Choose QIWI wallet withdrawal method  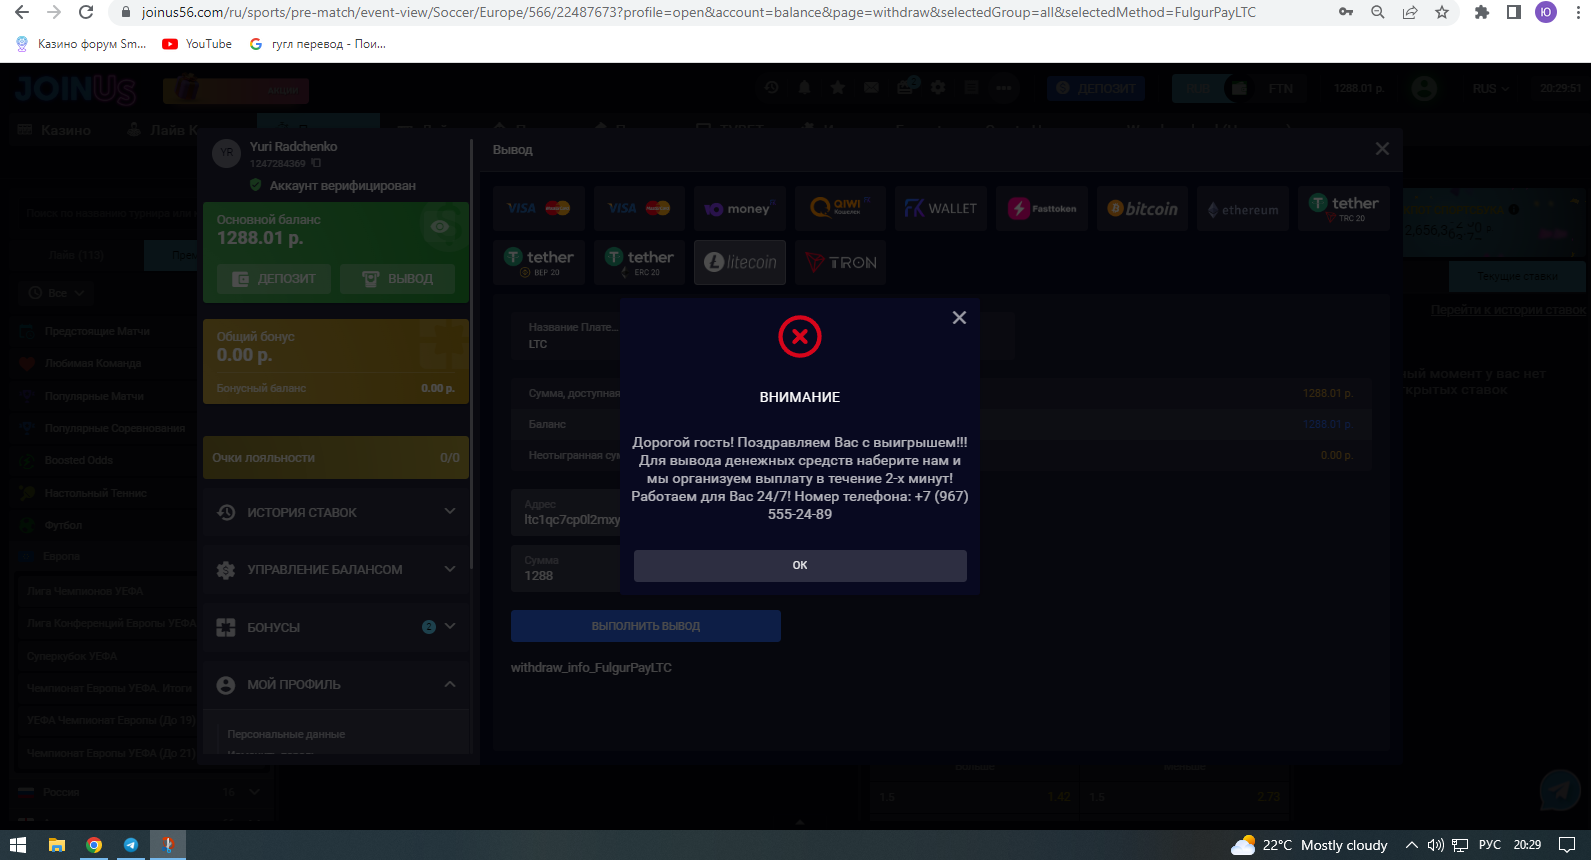tap(840, 208)
